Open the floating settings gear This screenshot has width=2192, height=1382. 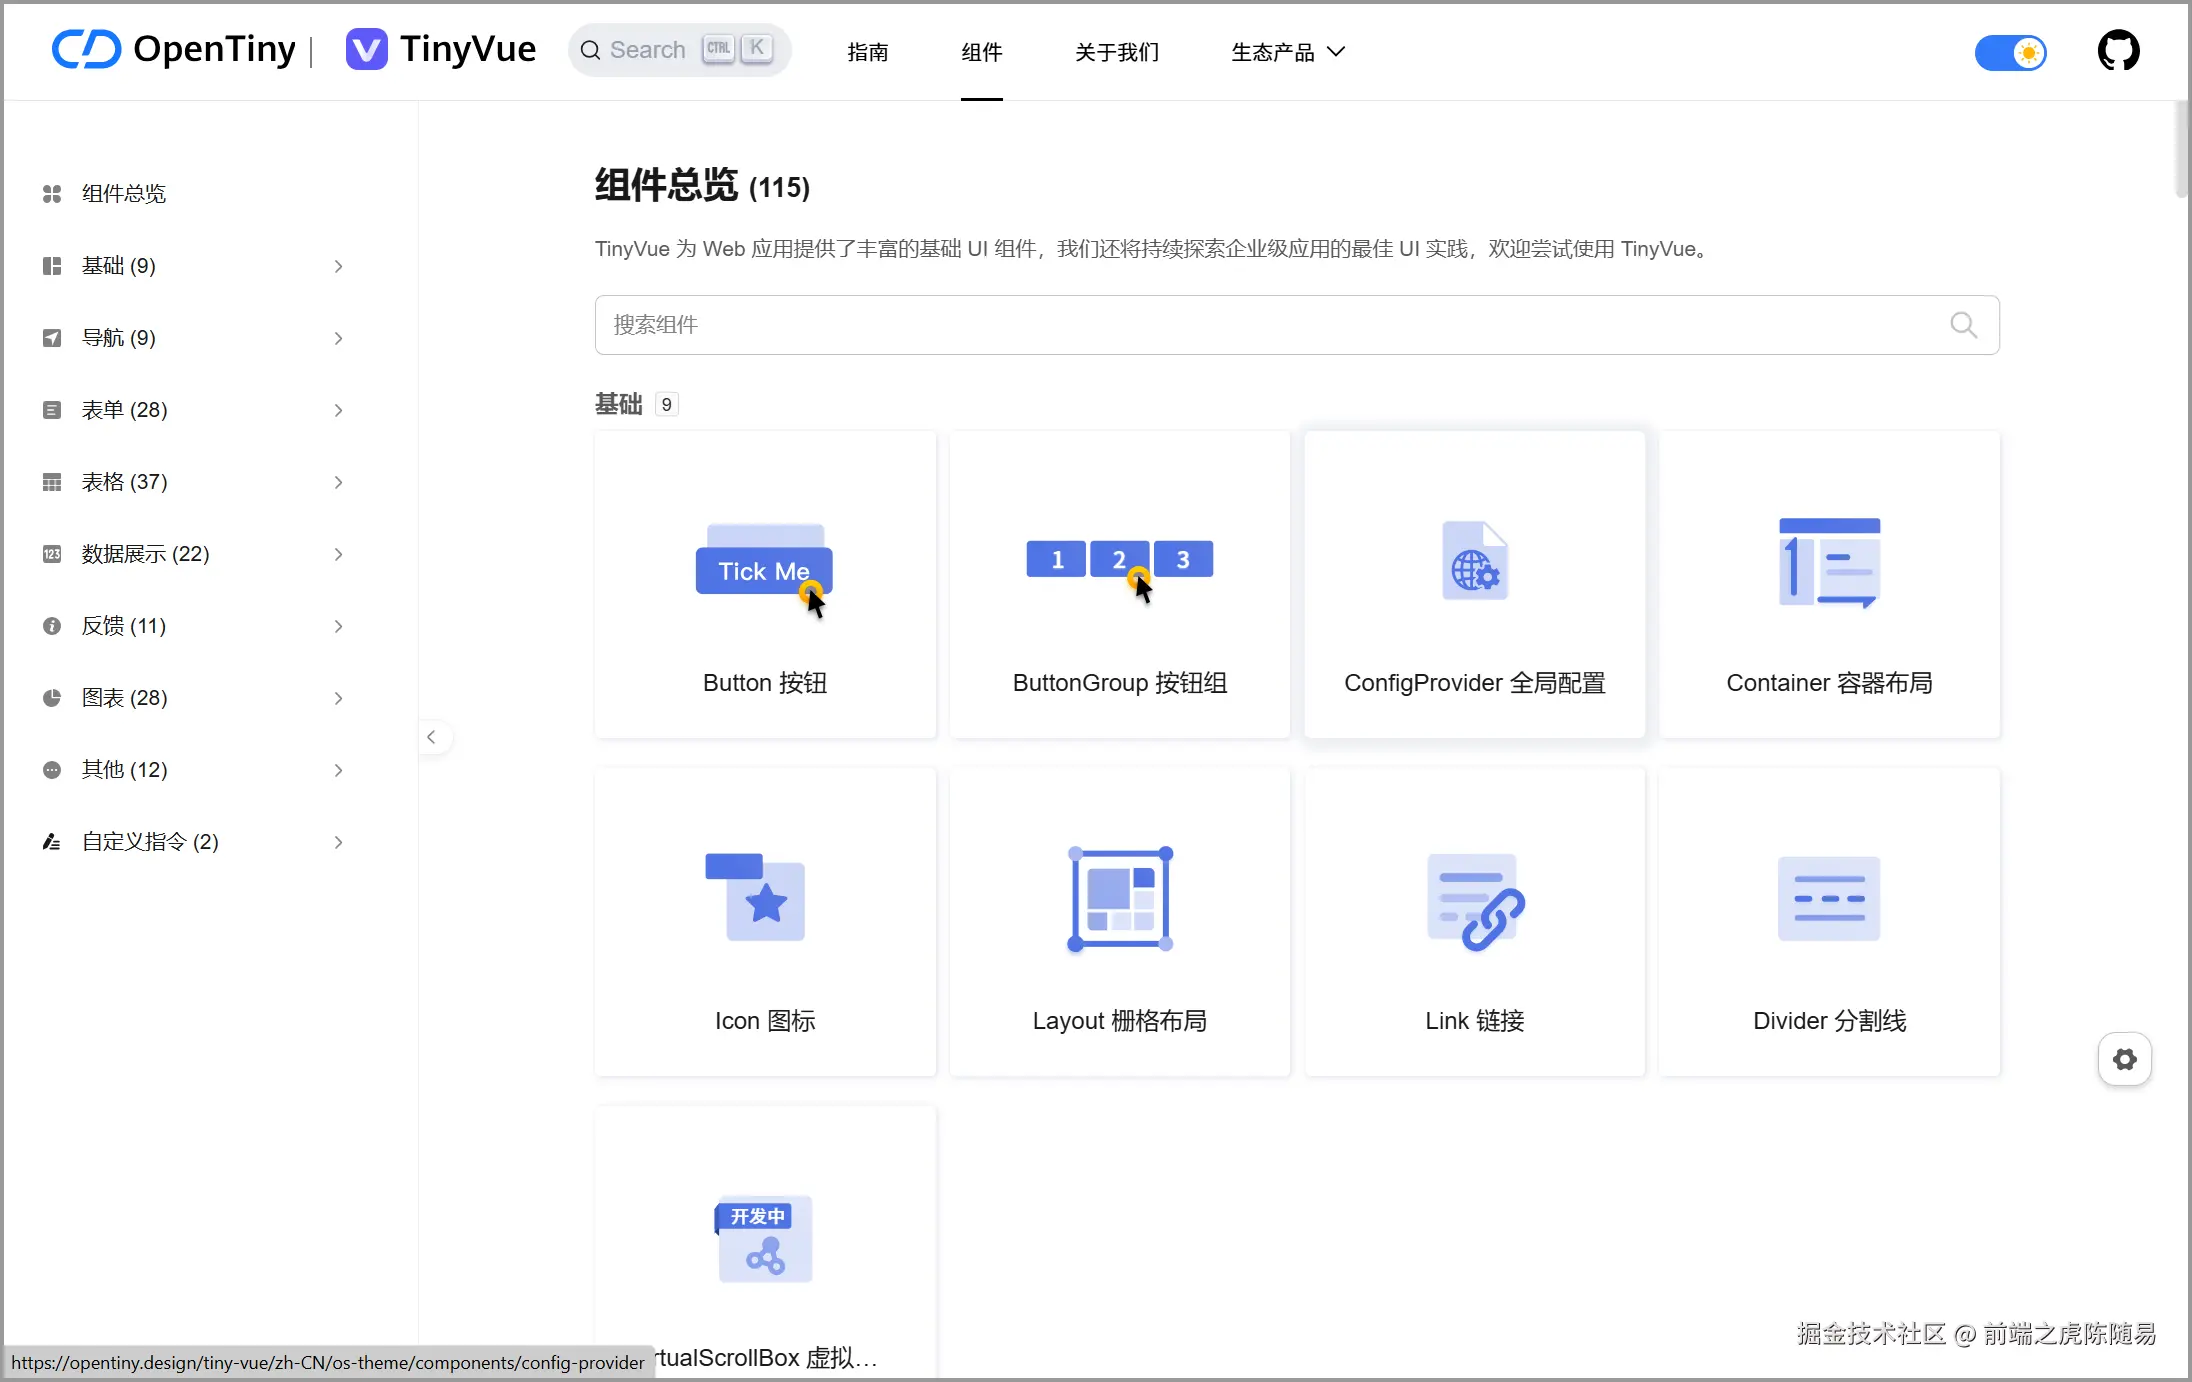tap(2125, 1059)
